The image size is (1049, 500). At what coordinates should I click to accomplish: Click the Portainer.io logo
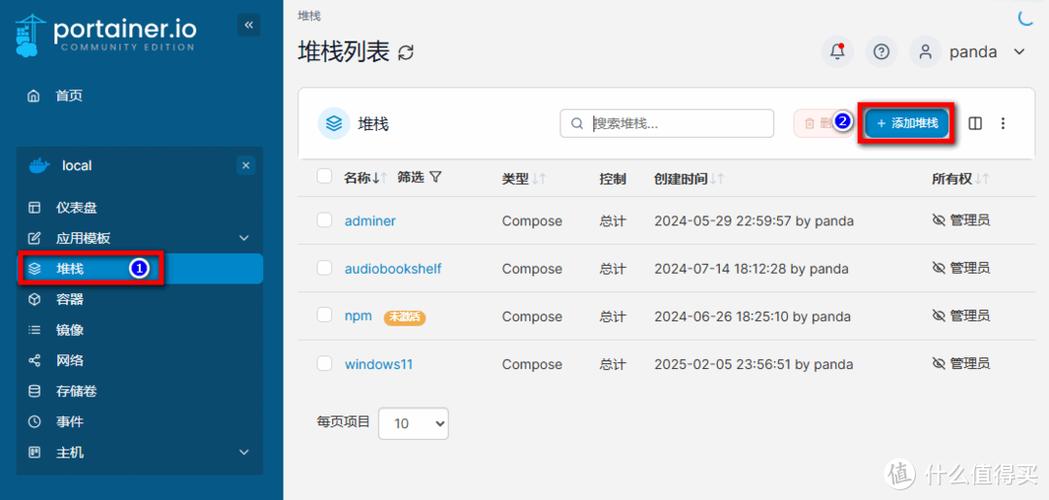tap(106, 35)
